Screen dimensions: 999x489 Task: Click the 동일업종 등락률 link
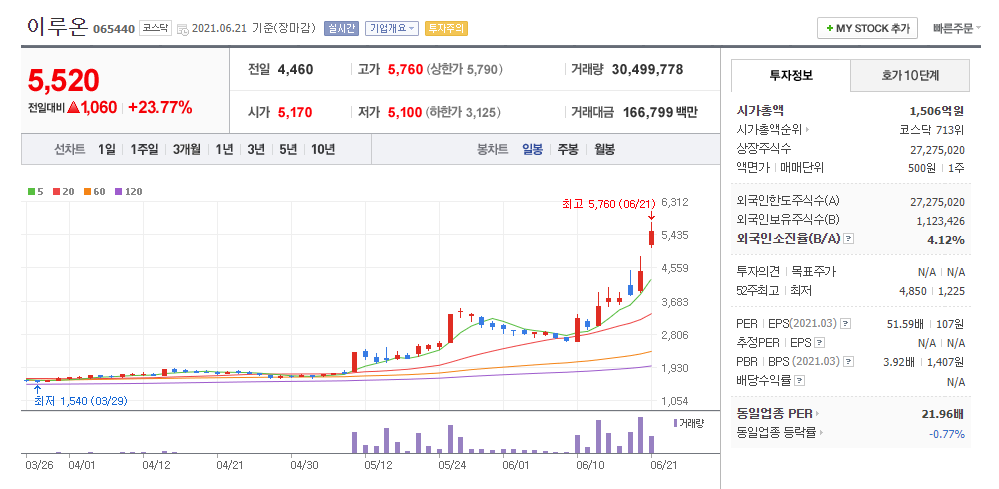click(x=776, y=434)
